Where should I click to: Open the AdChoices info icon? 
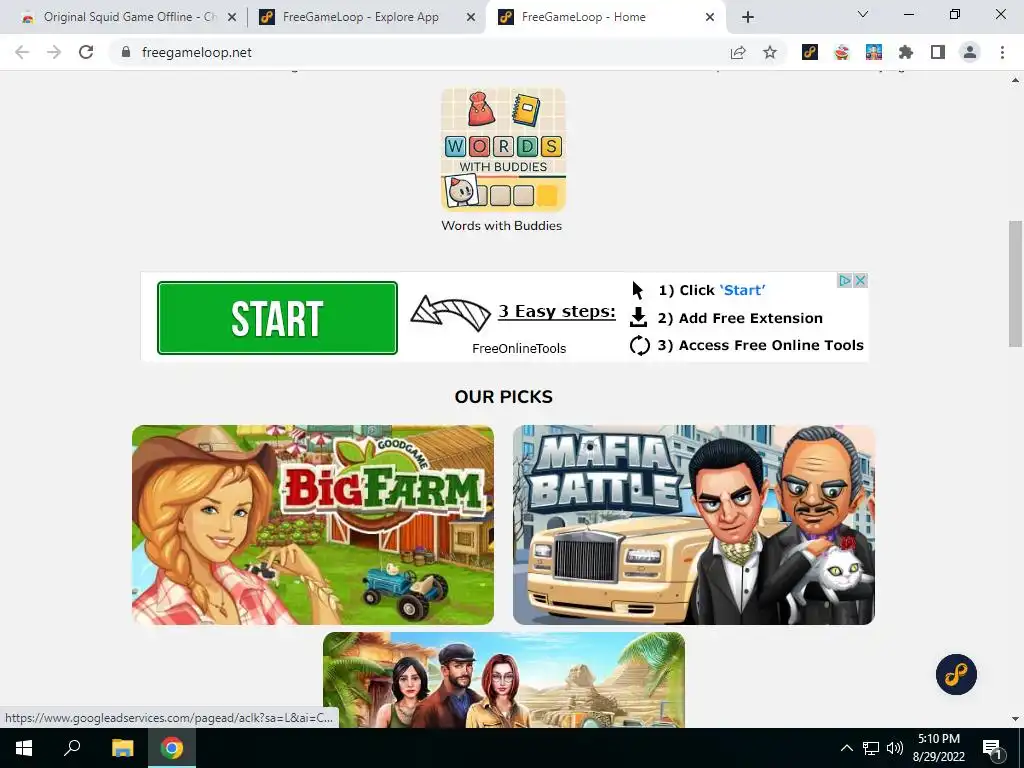click(x=845, y=280)
